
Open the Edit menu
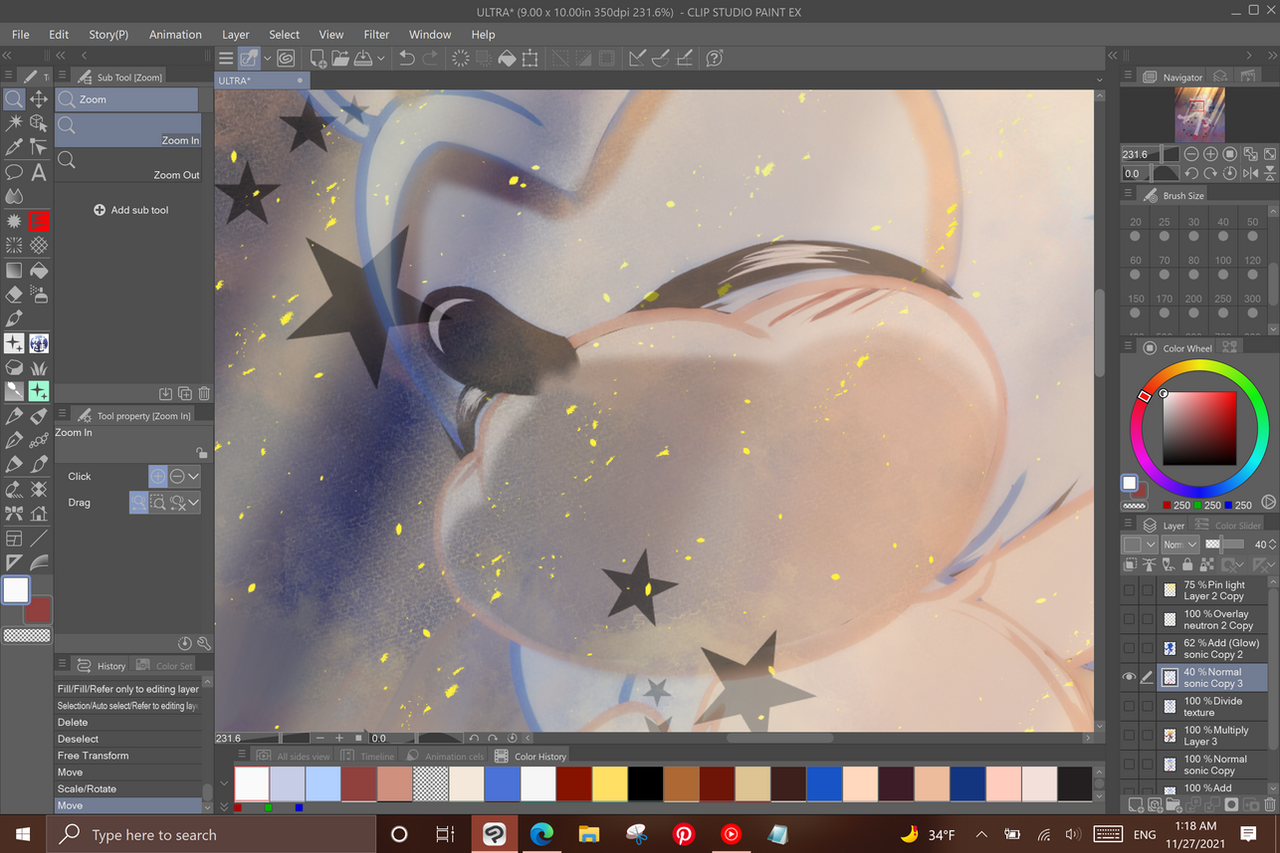click(x=59, y=34)
